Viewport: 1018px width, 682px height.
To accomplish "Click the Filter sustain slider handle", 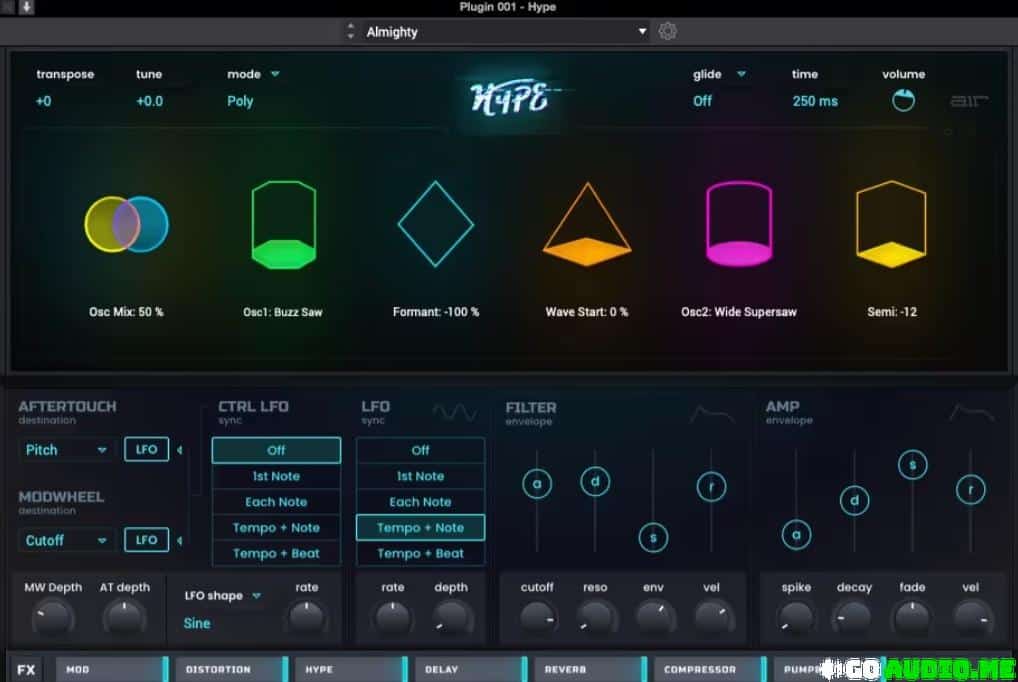I will coord(653,538).
